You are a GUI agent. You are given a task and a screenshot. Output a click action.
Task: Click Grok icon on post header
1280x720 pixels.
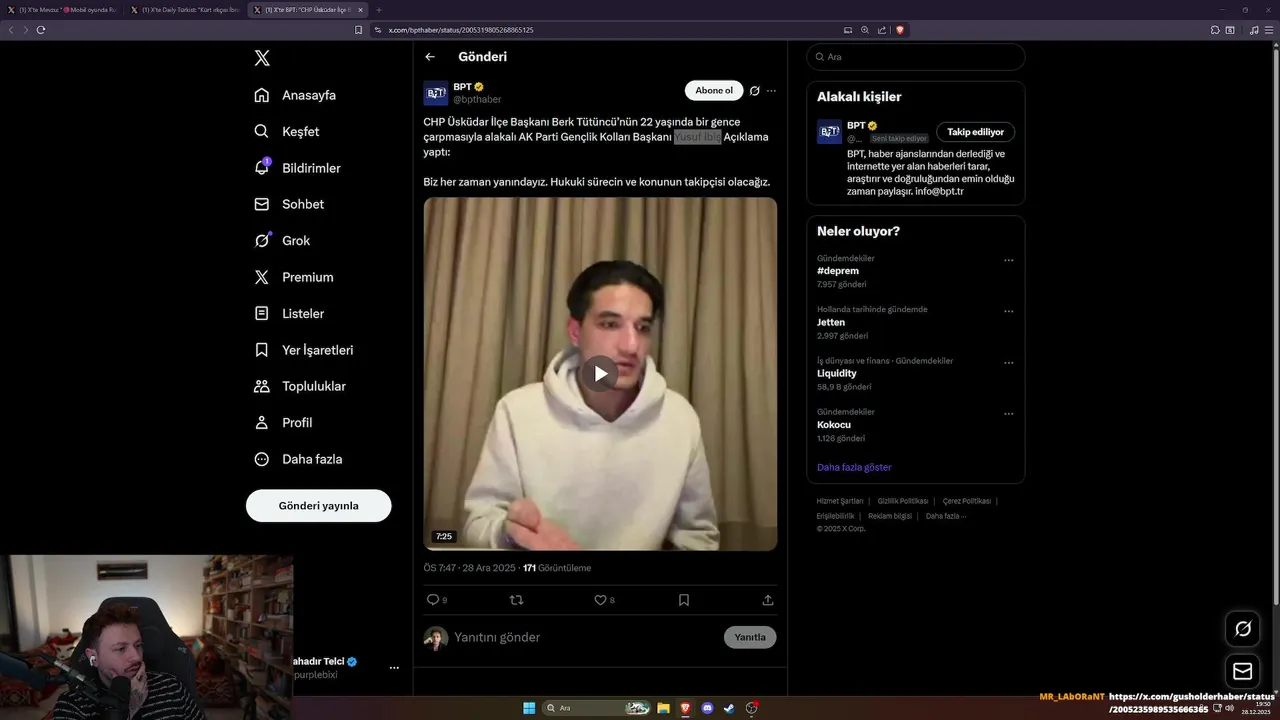[x=755, y=91]
